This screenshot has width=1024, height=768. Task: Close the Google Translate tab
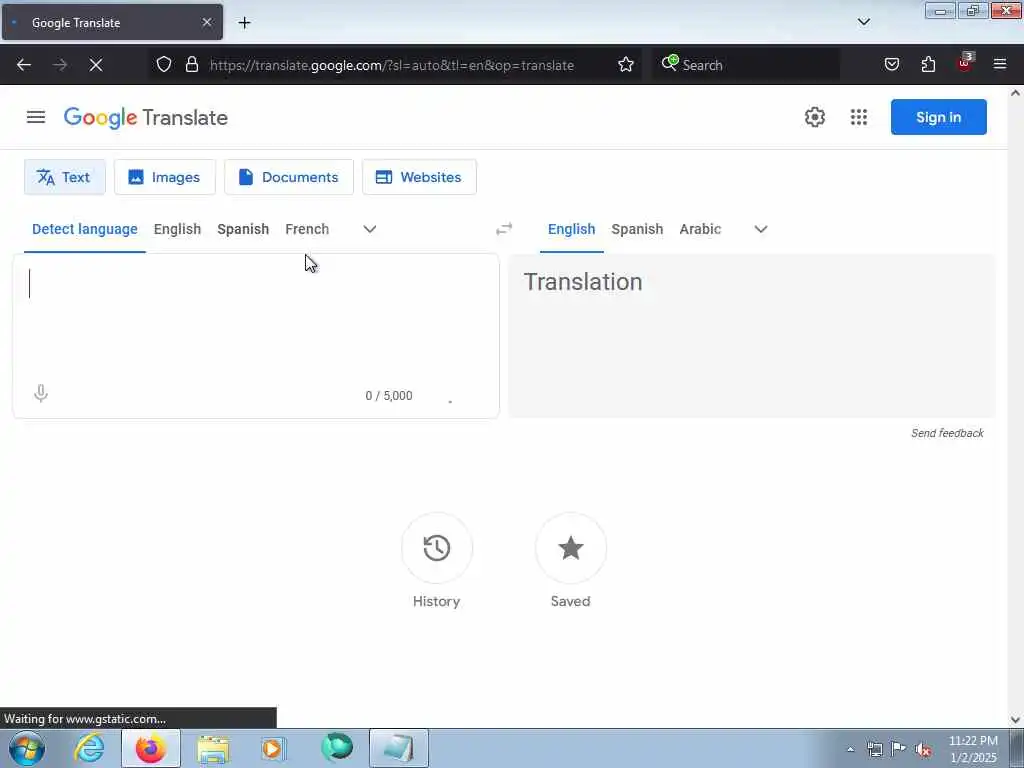click(x=206, y=22)
